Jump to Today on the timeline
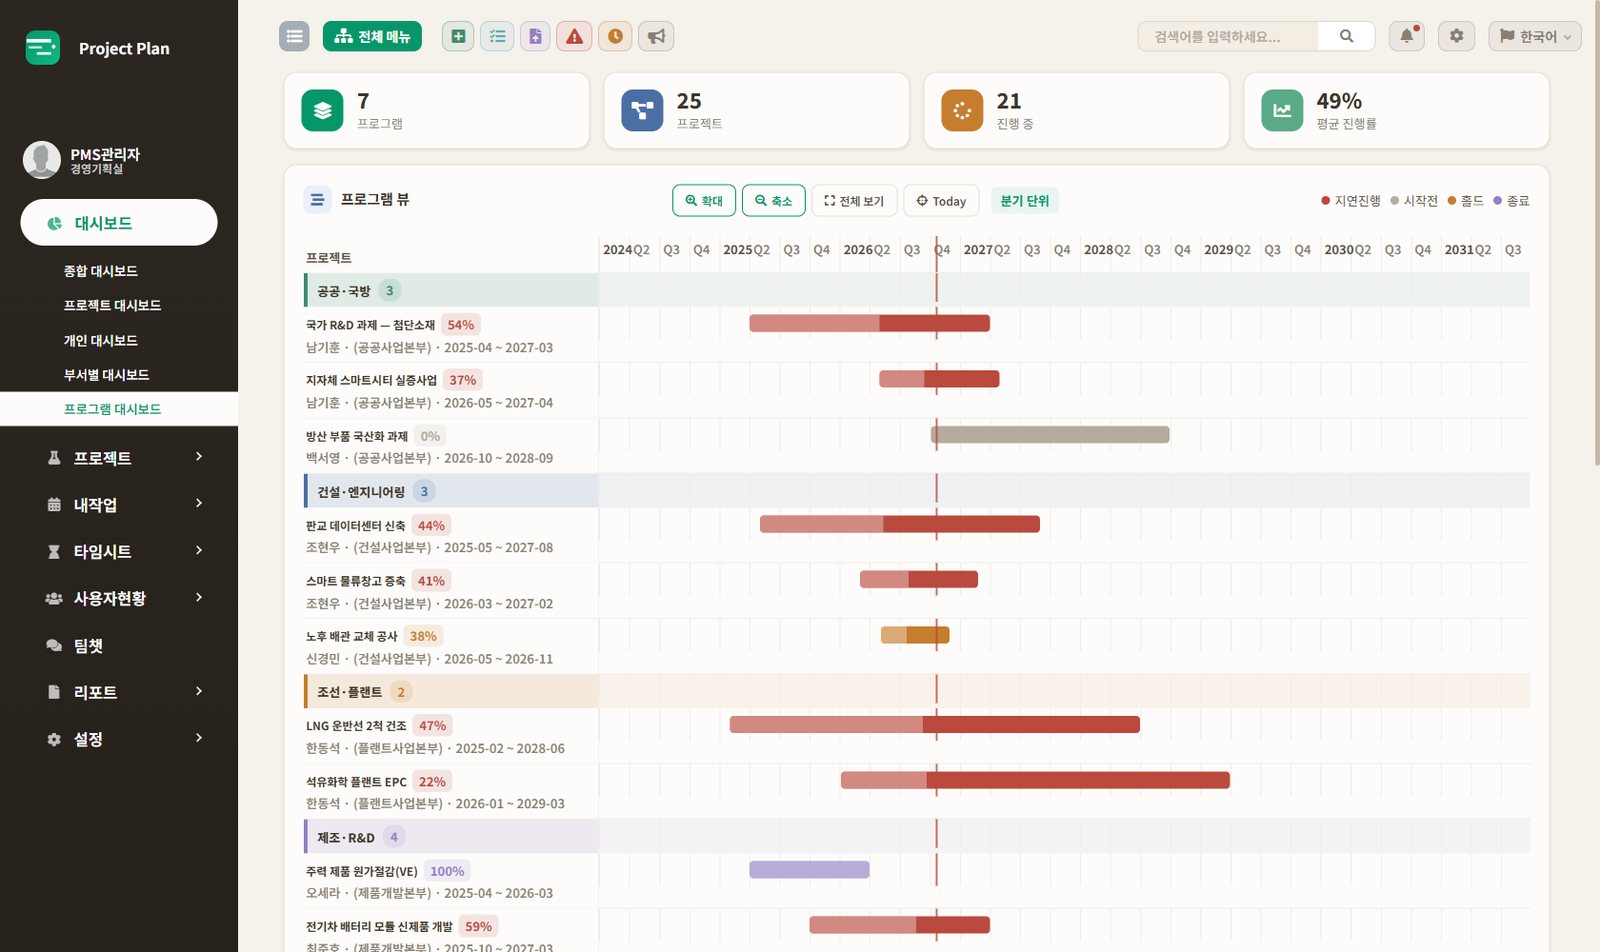This screenshot has width=1600, height=952. point(941,200)
